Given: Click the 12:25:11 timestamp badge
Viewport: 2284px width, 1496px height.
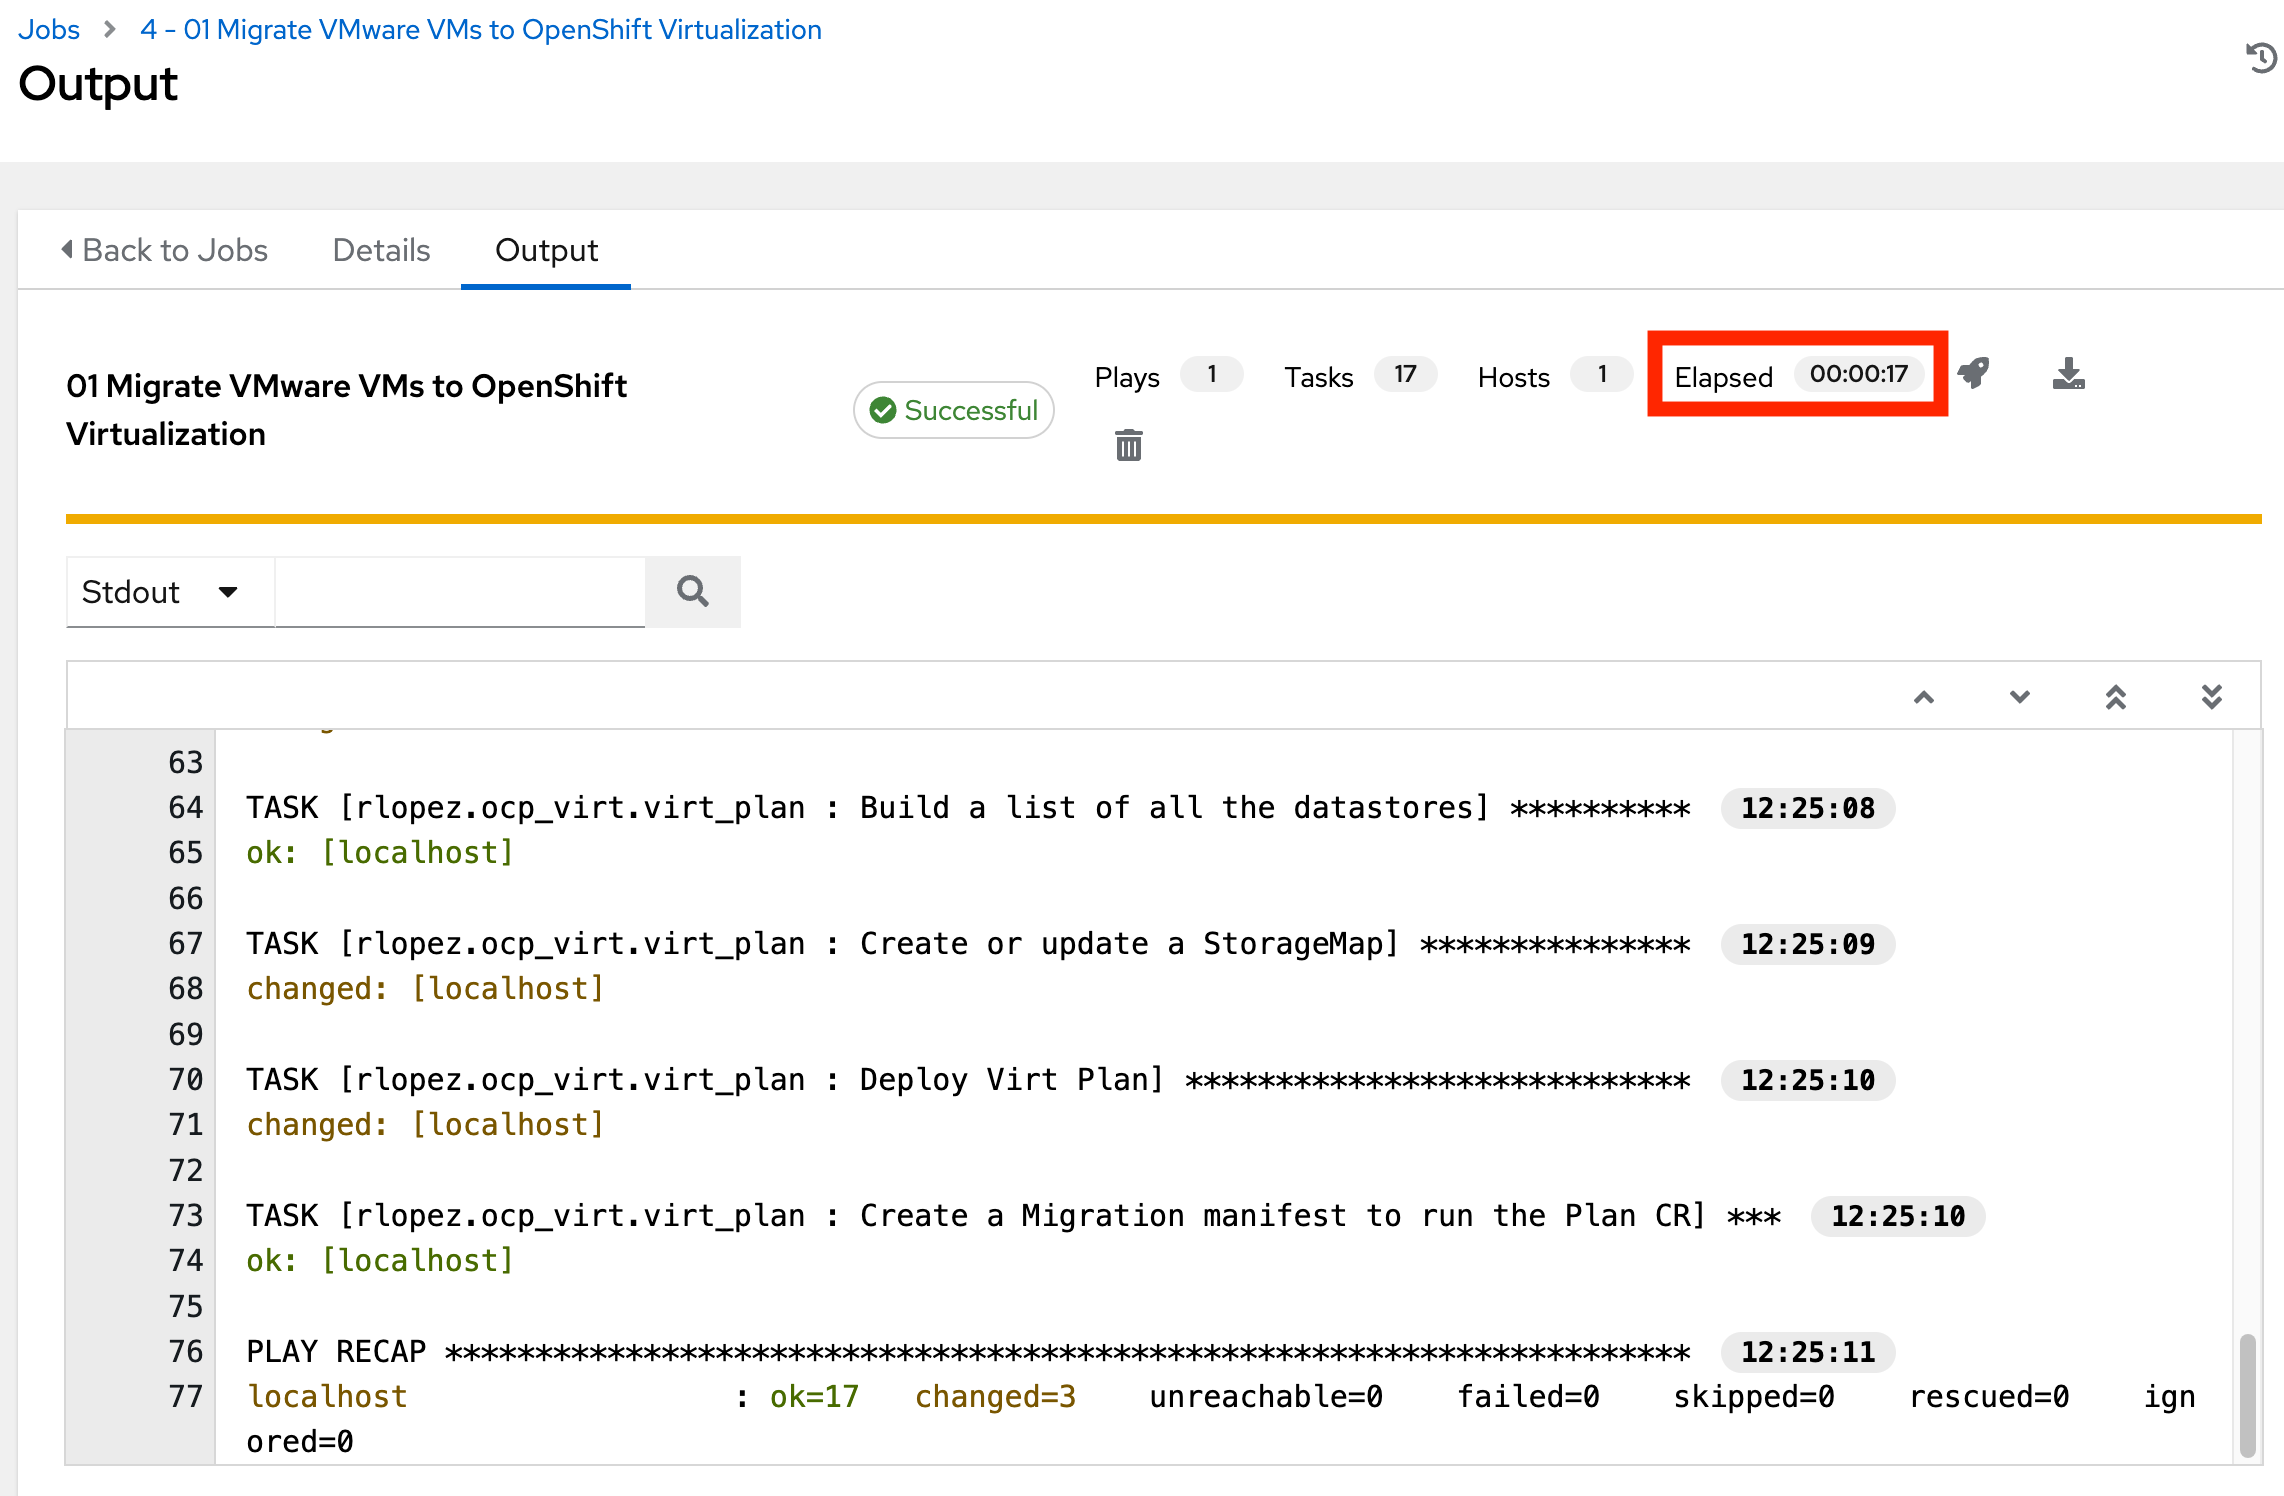Looking at the screenshot, I should point(1808,1352).
